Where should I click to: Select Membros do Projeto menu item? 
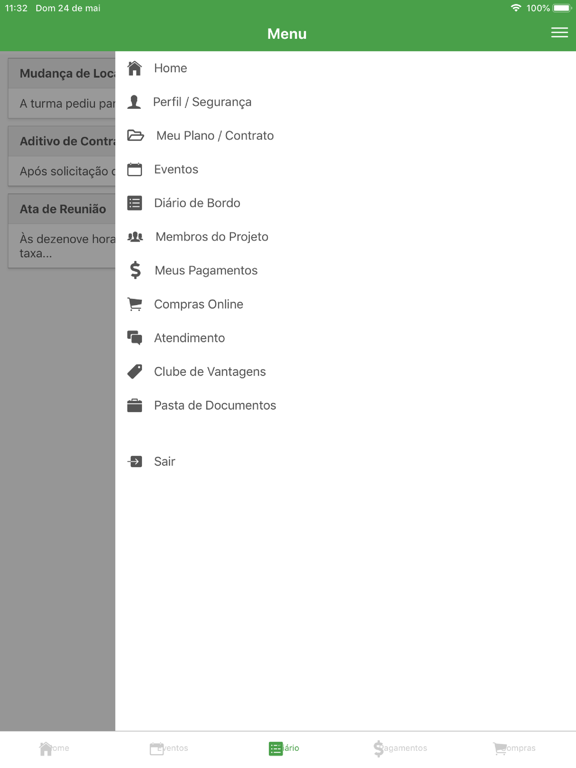point(345,237)
